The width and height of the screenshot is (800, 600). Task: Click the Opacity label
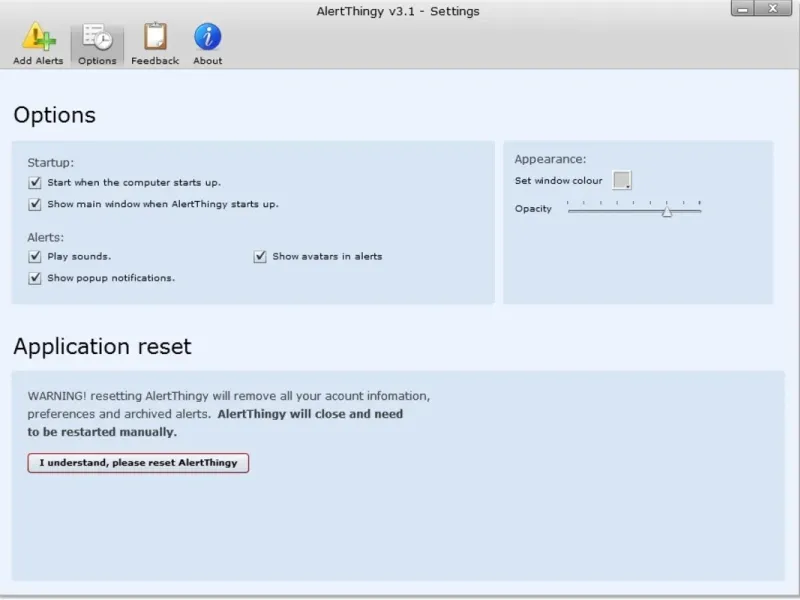coord(533,209)
